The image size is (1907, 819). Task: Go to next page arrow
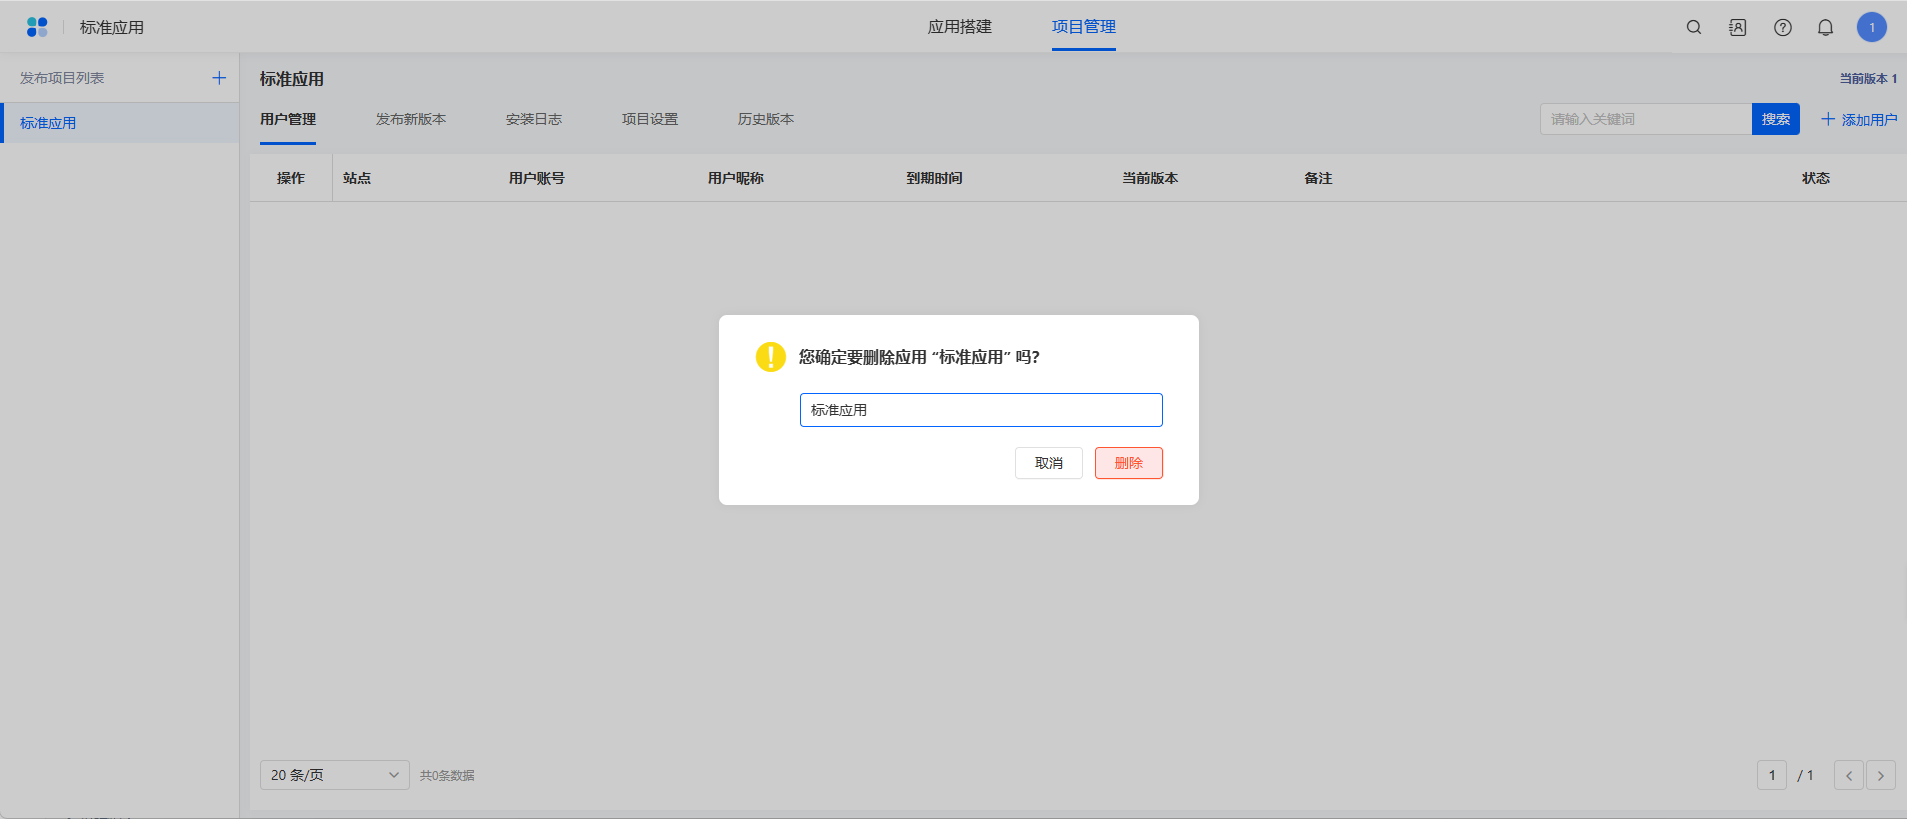click(x=1880, y=775)
